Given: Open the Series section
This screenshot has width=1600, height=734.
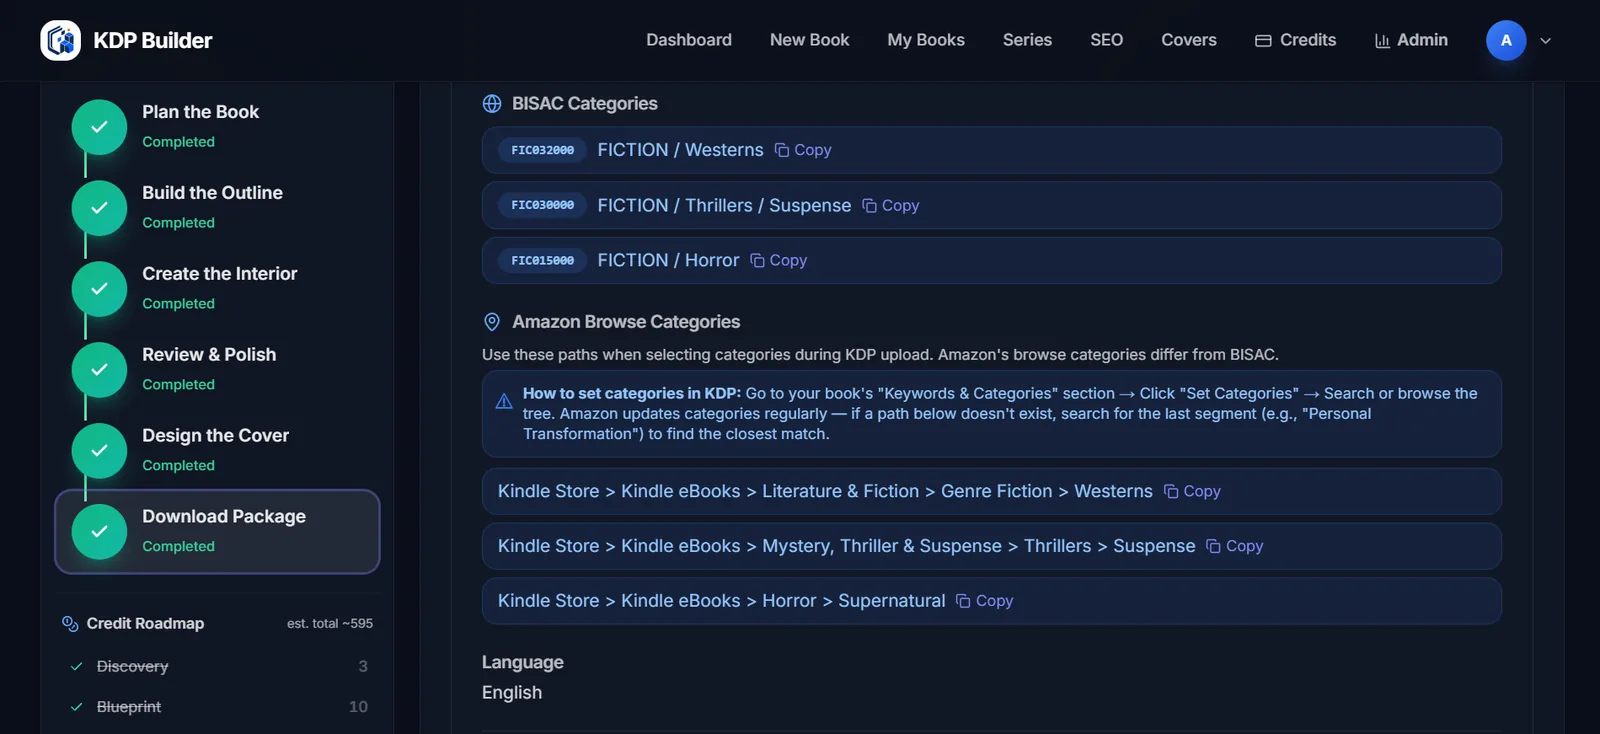Looking at the screenshot, I should (x=1027, y=40).
